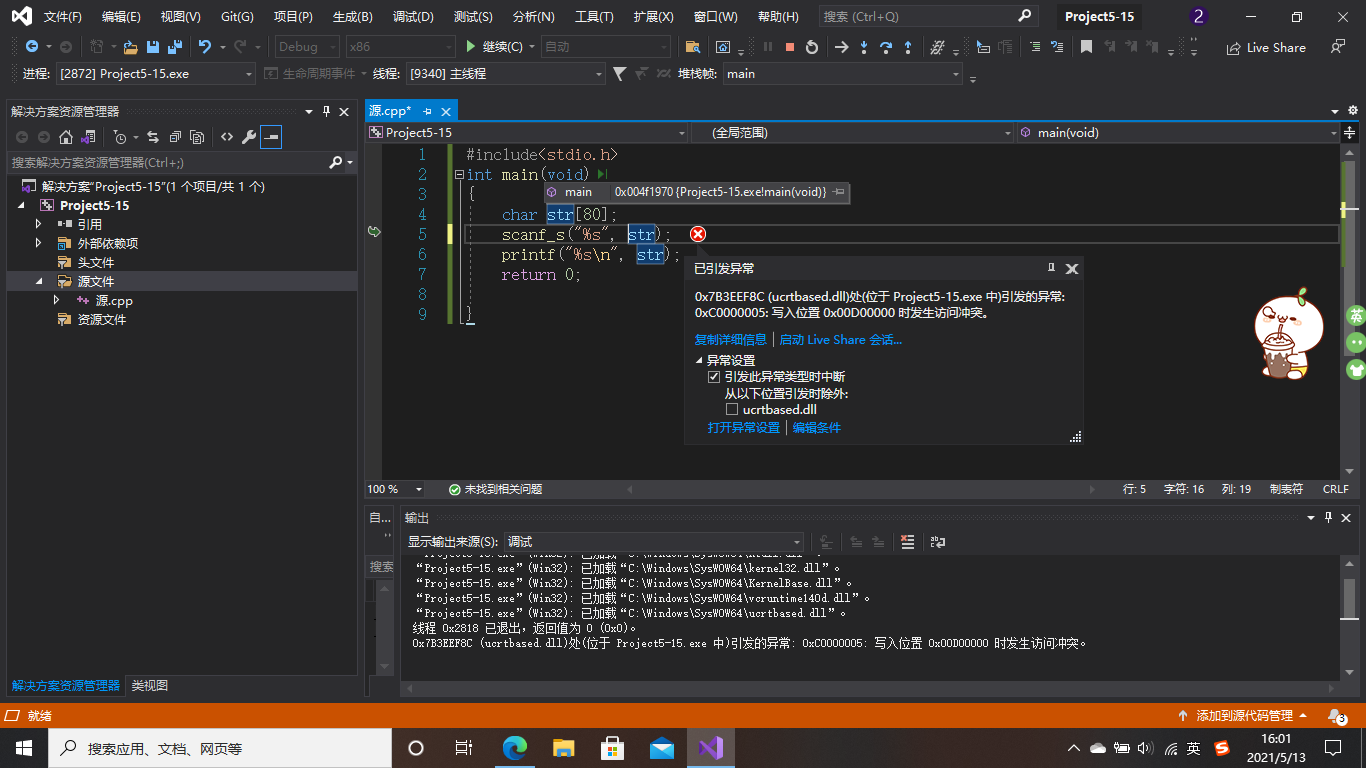This screenshot has width=1366, height=768.
Task: Click the Preview Selected Items icon
Action: (271, 137)
